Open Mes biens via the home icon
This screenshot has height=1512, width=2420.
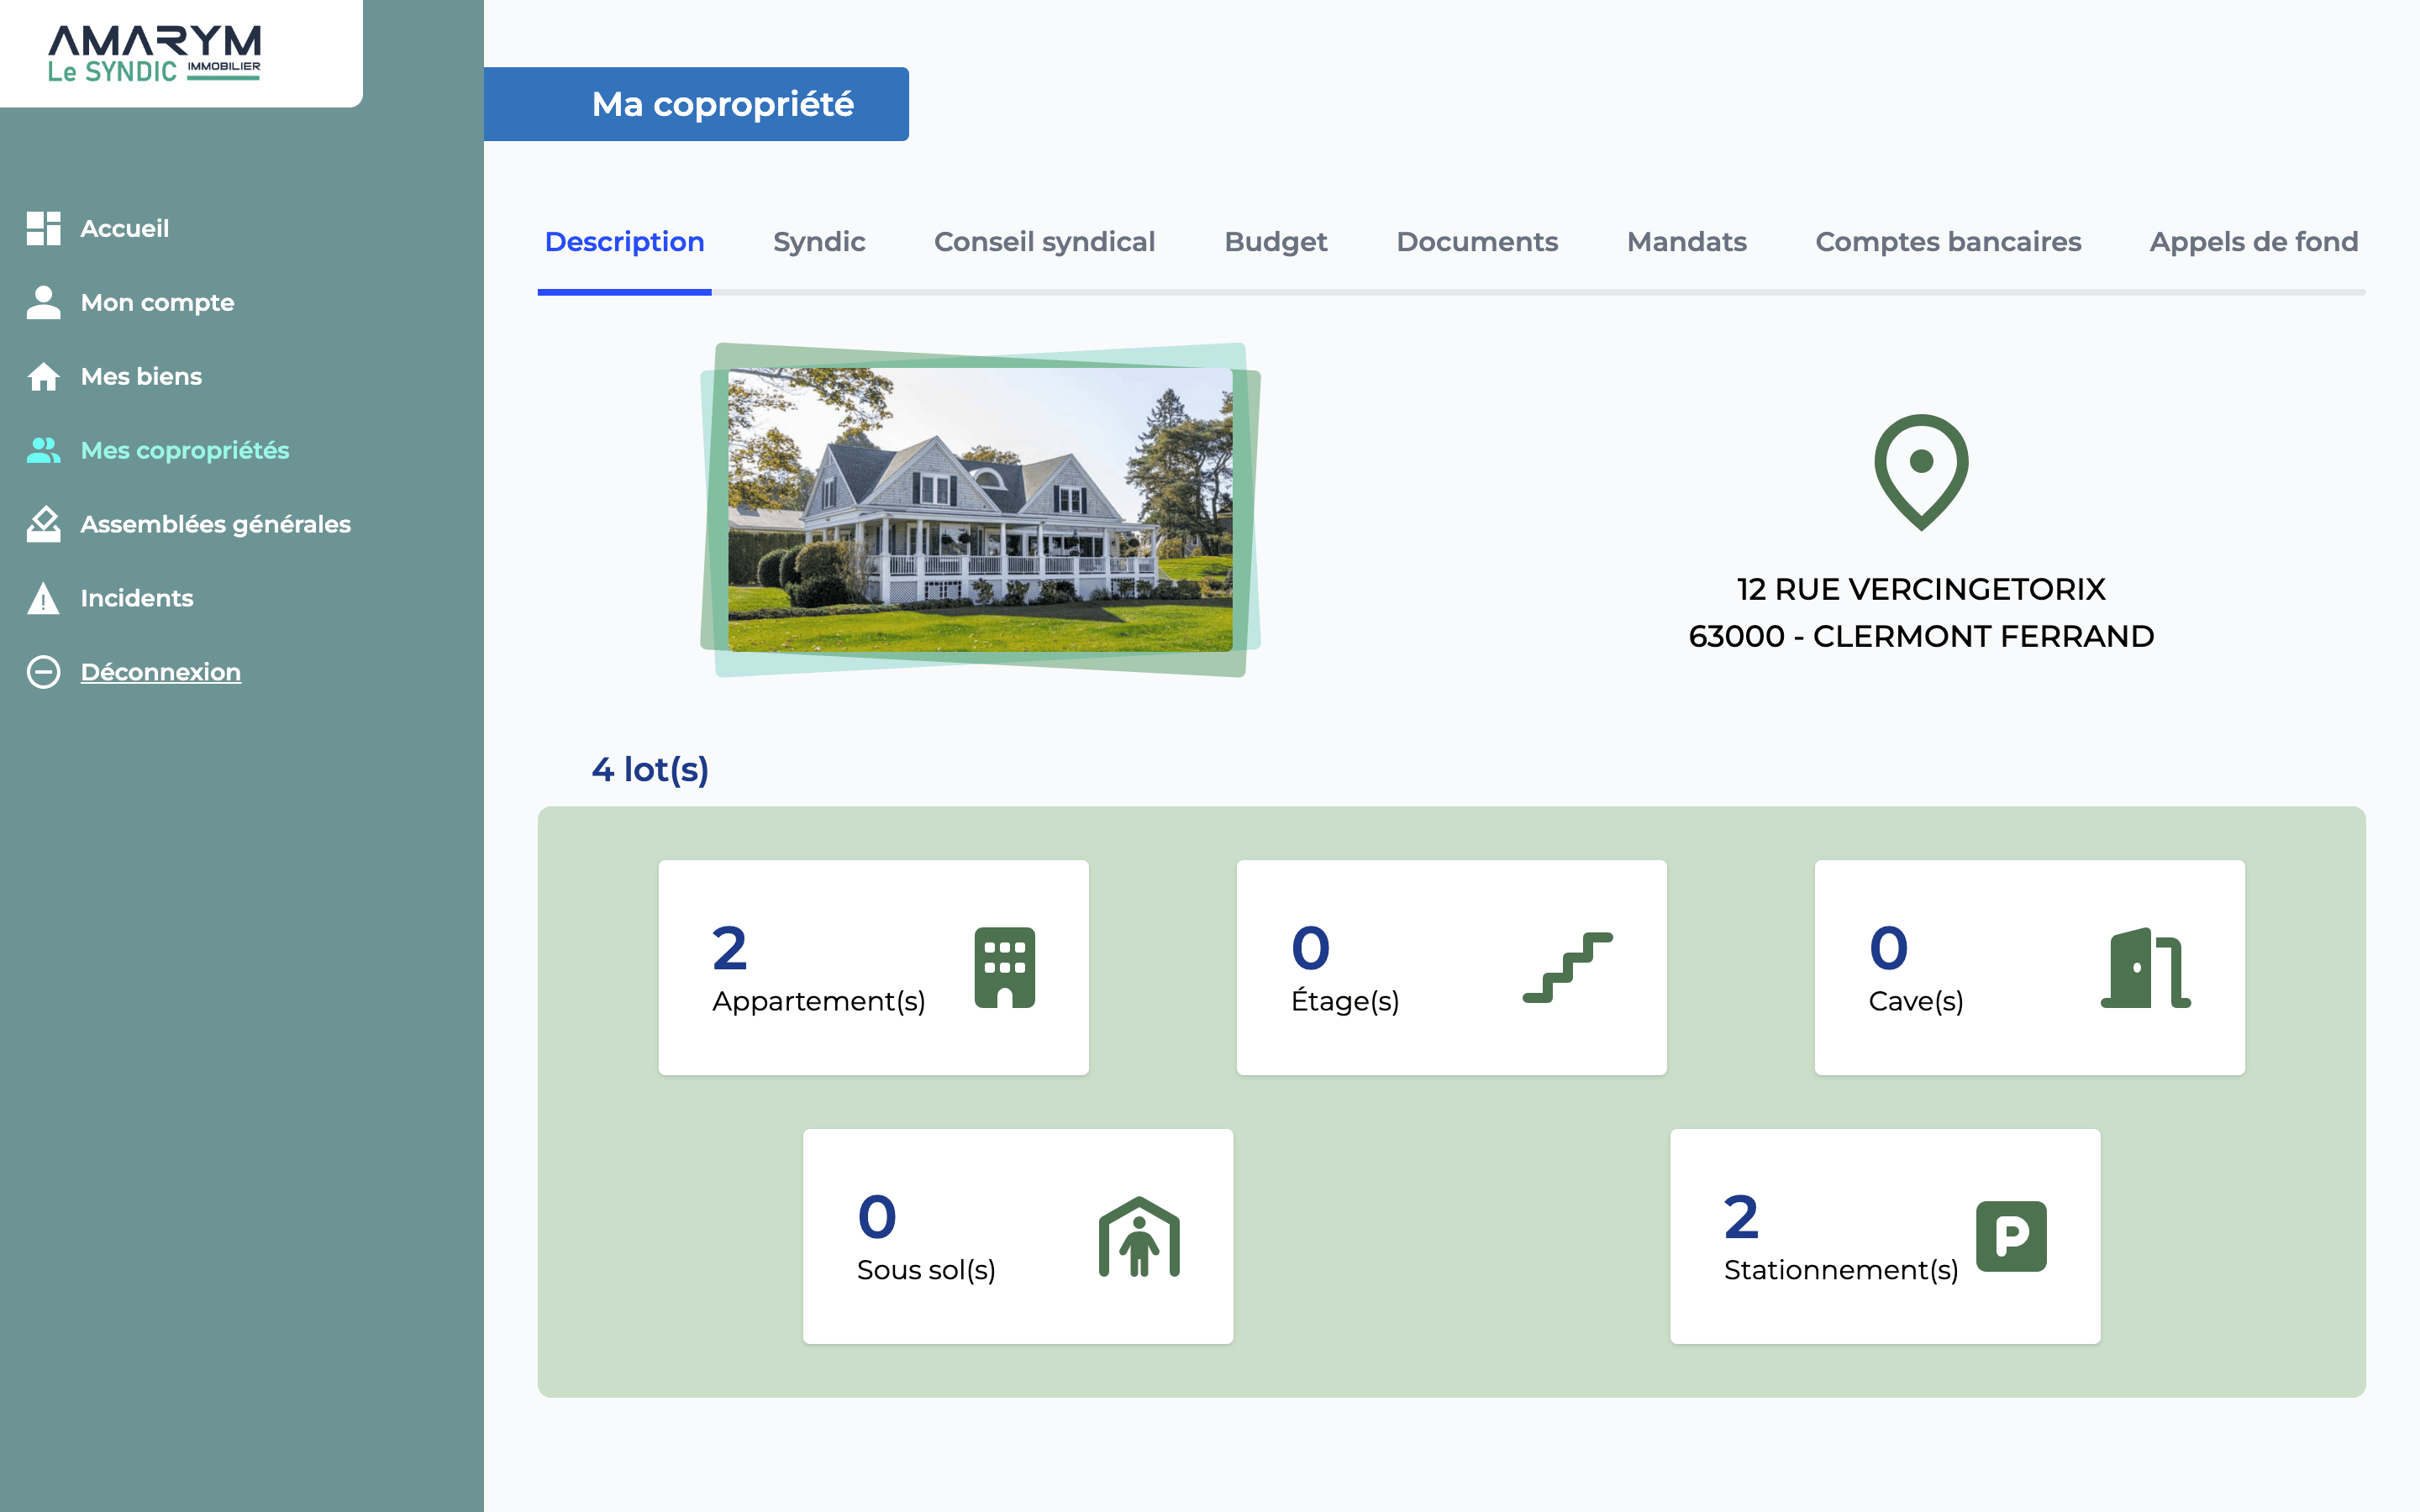point(44,376)
